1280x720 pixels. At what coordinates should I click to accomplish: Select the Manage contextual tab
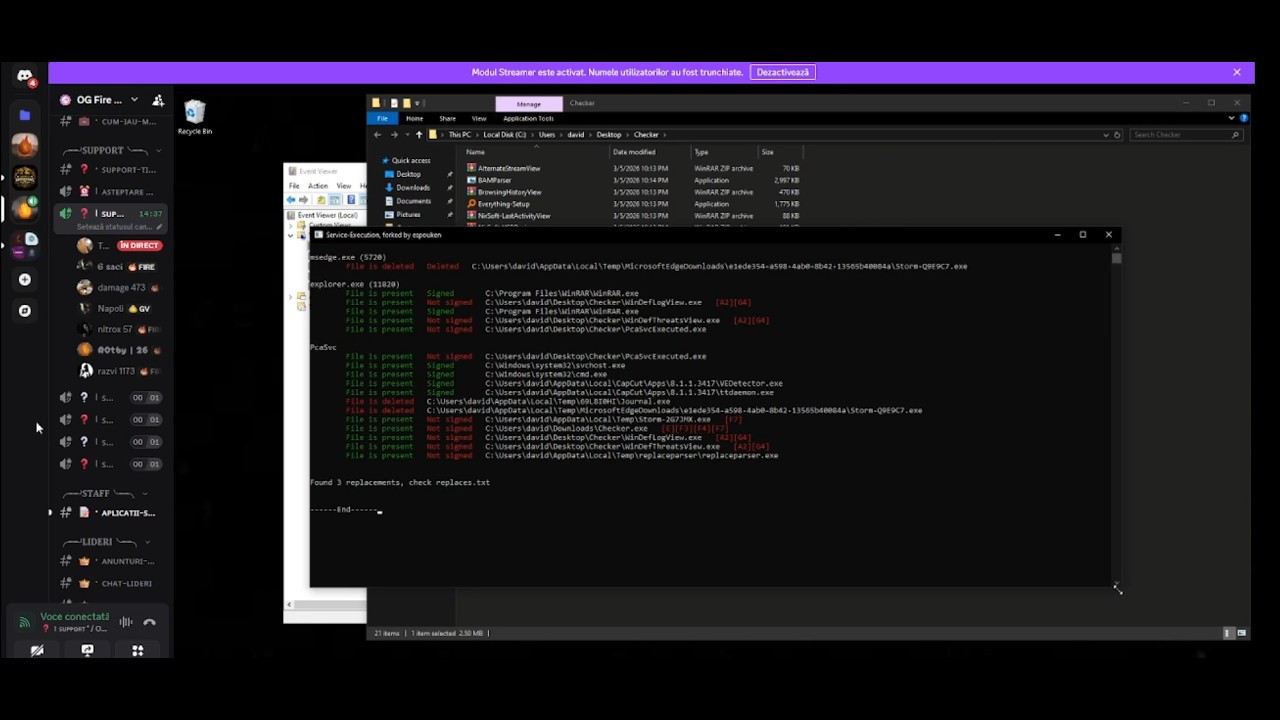point(529,104)
